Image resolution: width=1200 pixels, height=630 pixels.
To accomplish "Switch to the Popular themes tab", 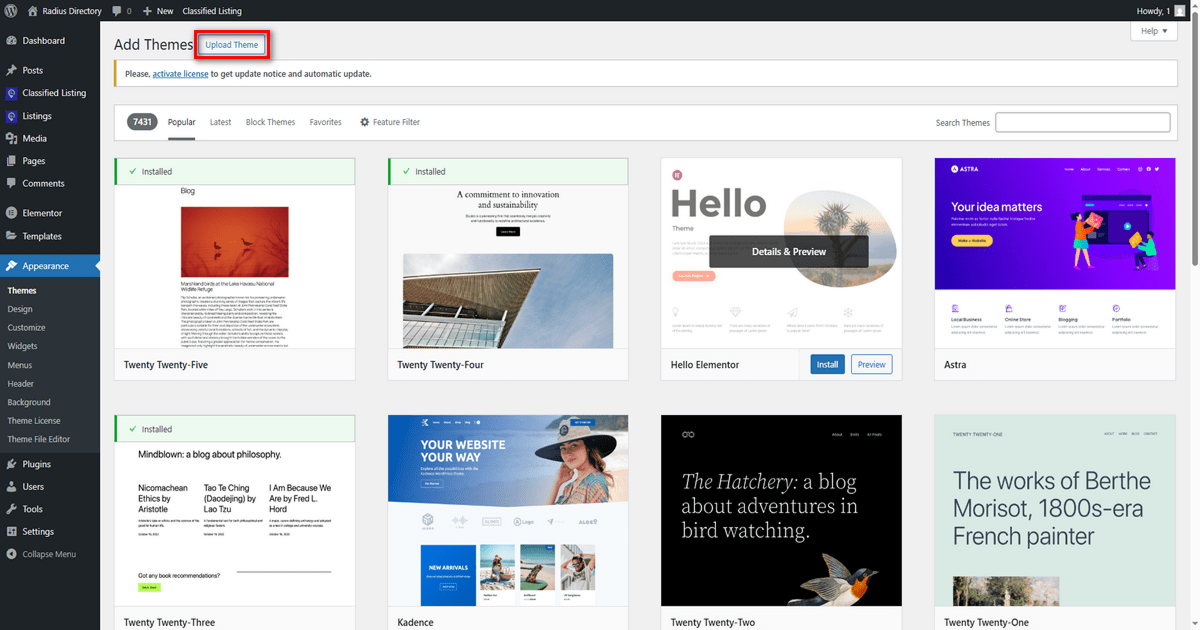I will pos(182,122).
